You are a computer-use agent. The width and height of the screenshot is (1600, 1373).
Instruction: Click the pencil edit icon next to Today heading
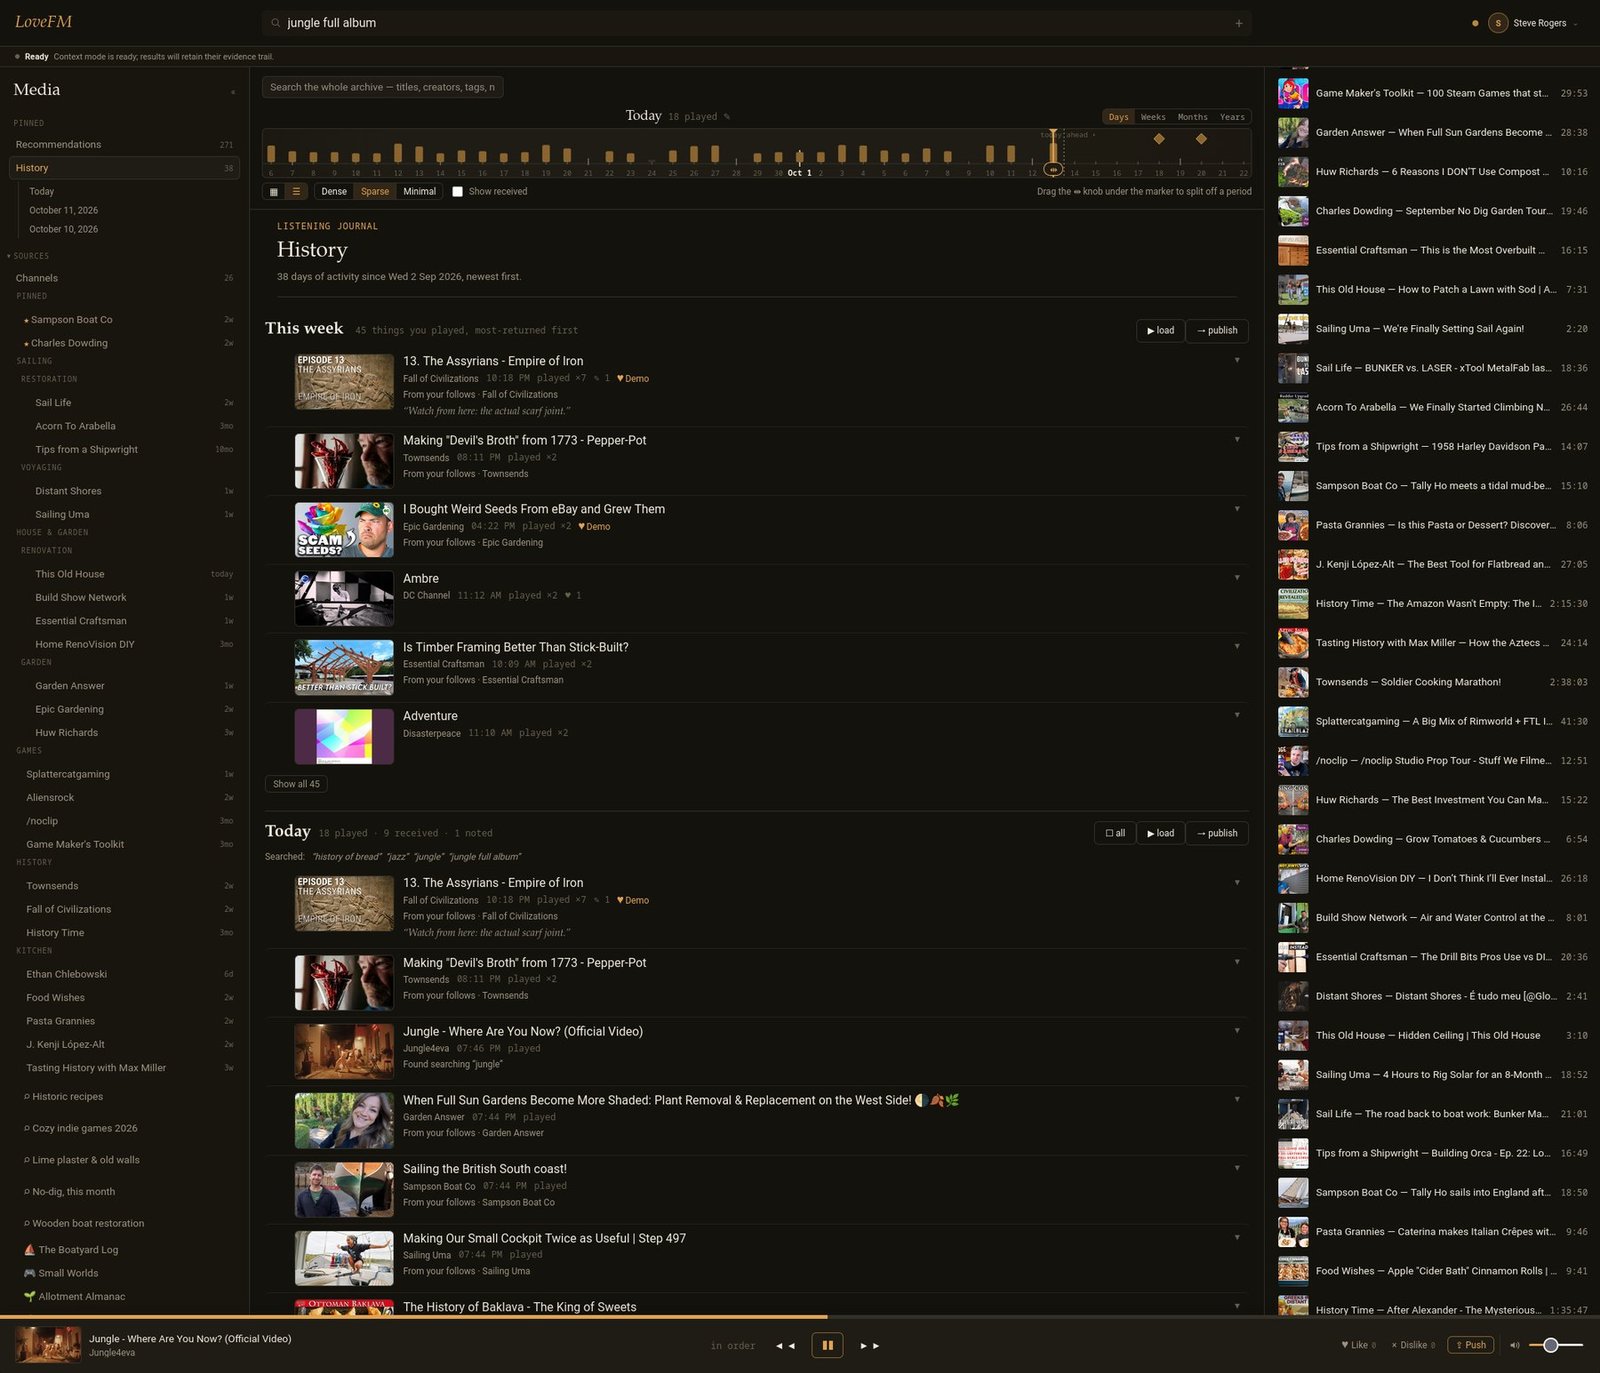[x=726, y=117]
